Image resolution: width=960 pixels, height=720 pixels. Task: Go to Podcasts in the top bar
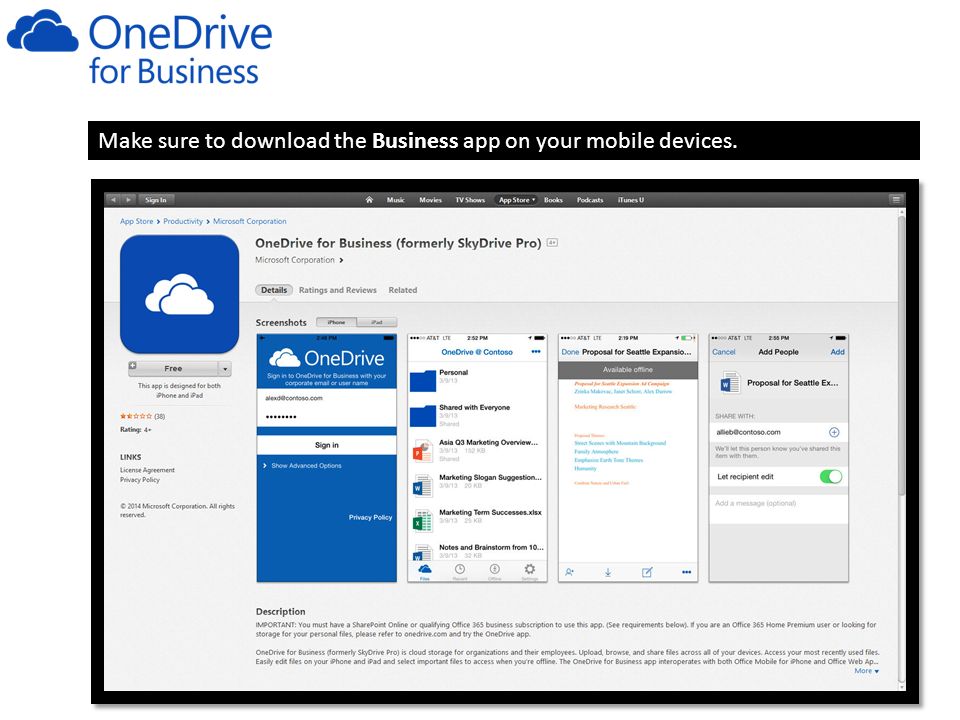(x=590, y=200)
